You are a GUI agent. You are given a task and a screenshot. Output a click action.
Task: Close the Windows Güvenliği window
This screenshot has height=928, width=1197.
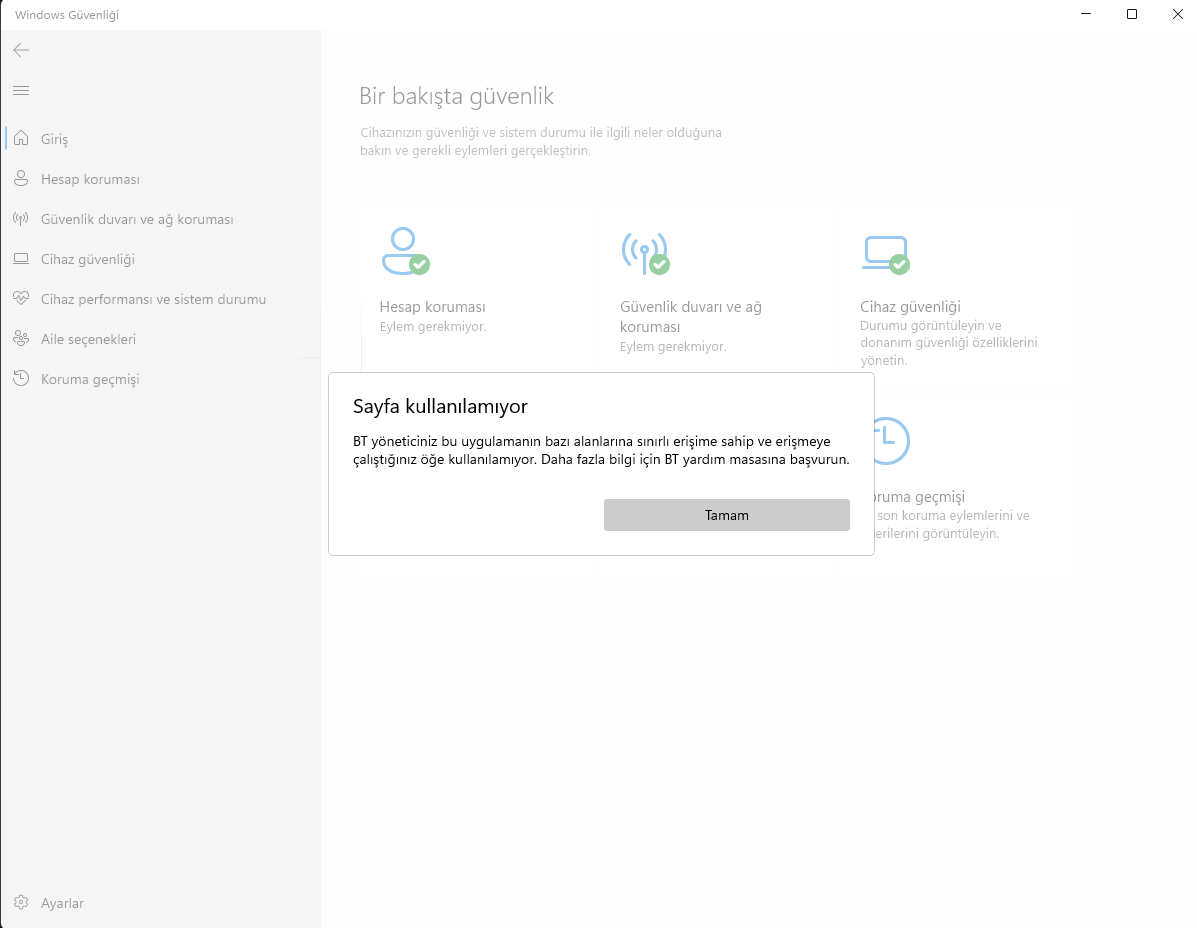[1177, 14]
